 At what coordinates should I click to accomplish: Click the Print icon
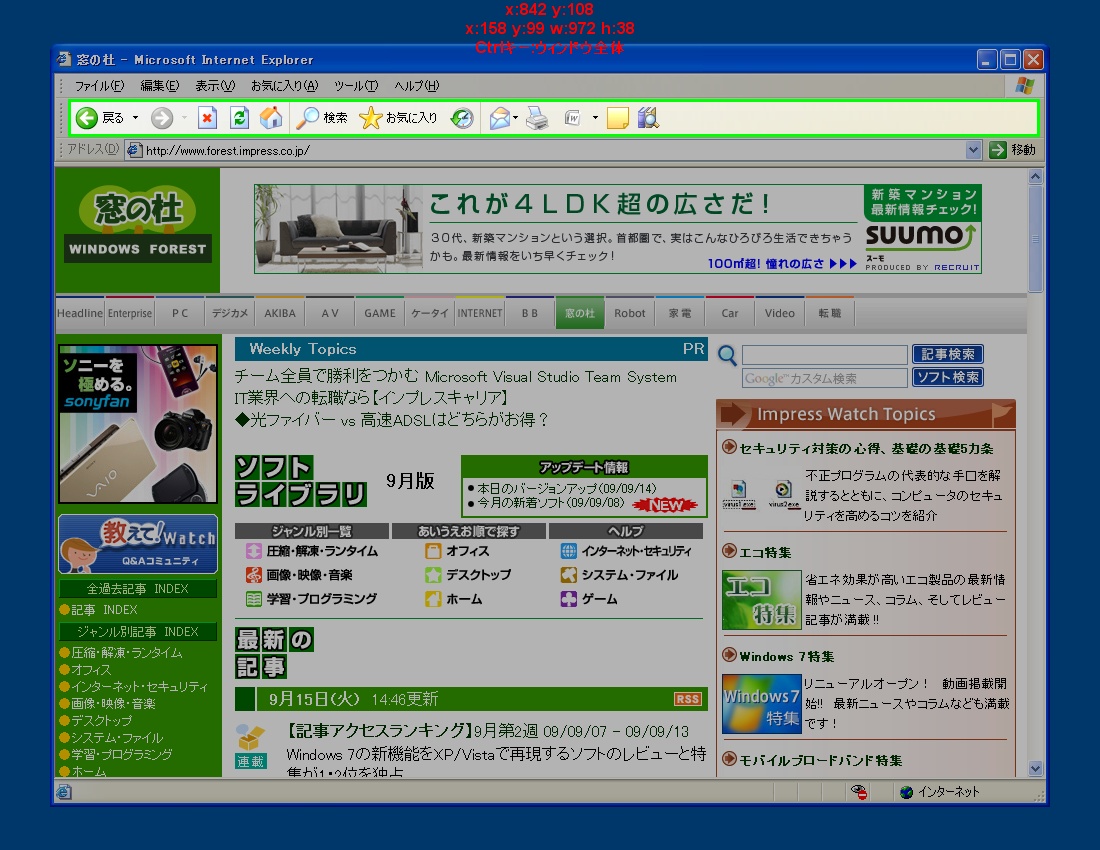click(x=537, y=118)
